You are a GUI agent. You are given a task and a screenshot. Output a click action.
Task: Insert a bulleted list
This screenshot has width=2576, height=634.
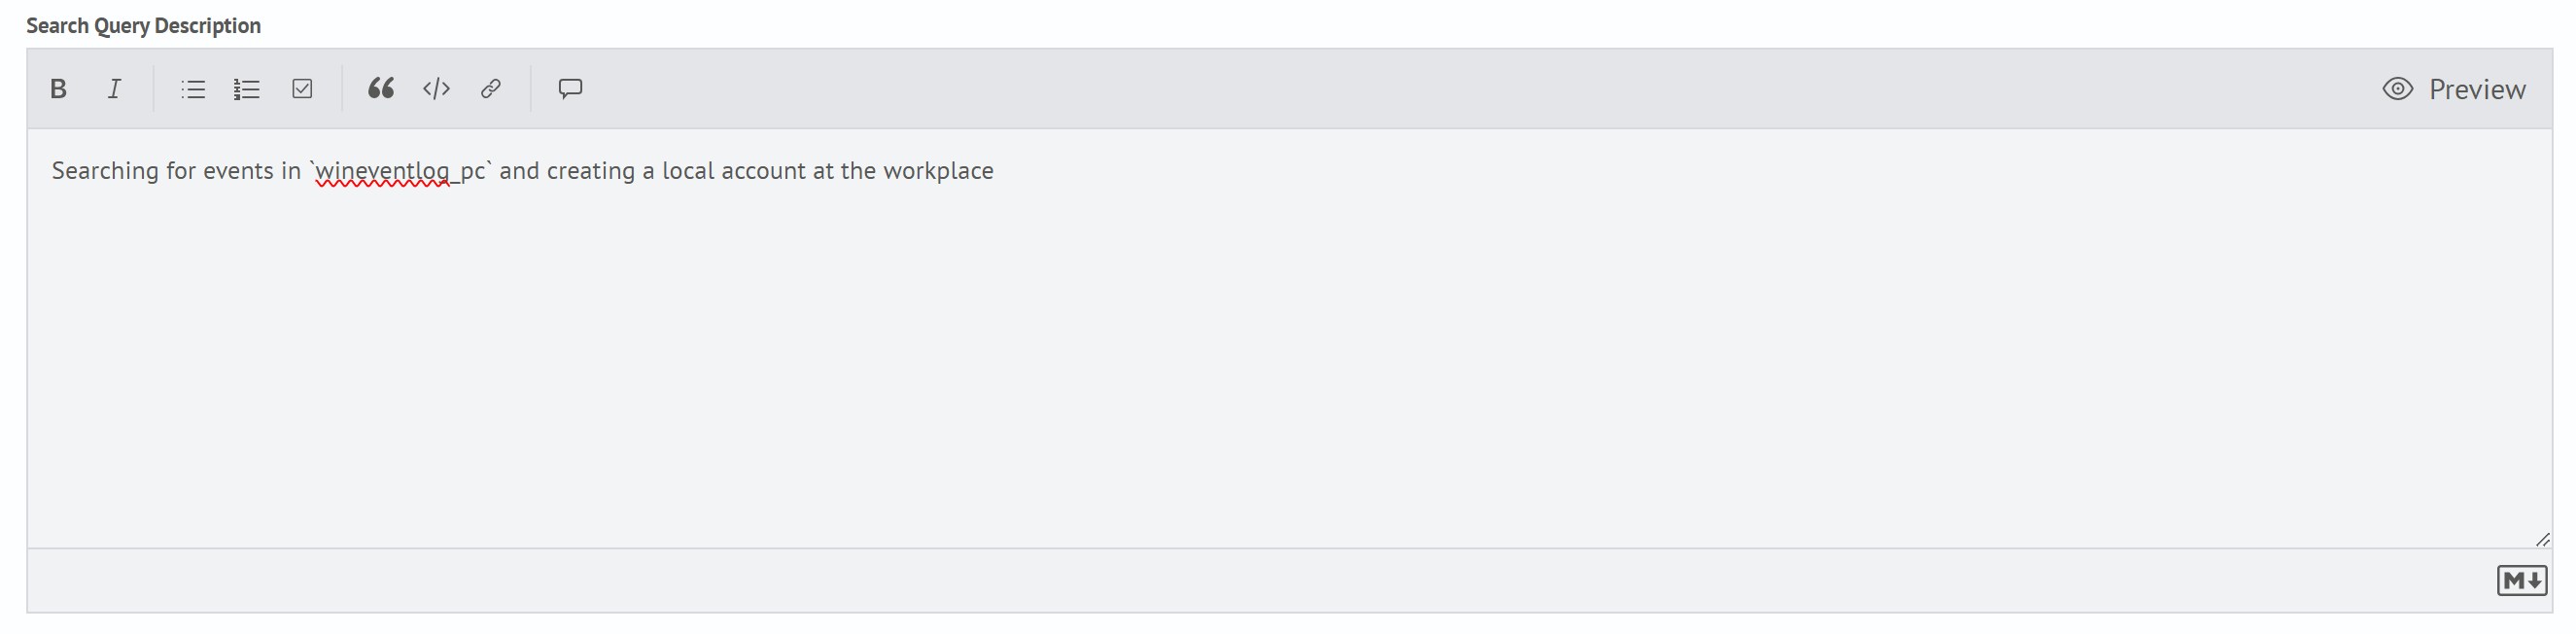[193, 89]
